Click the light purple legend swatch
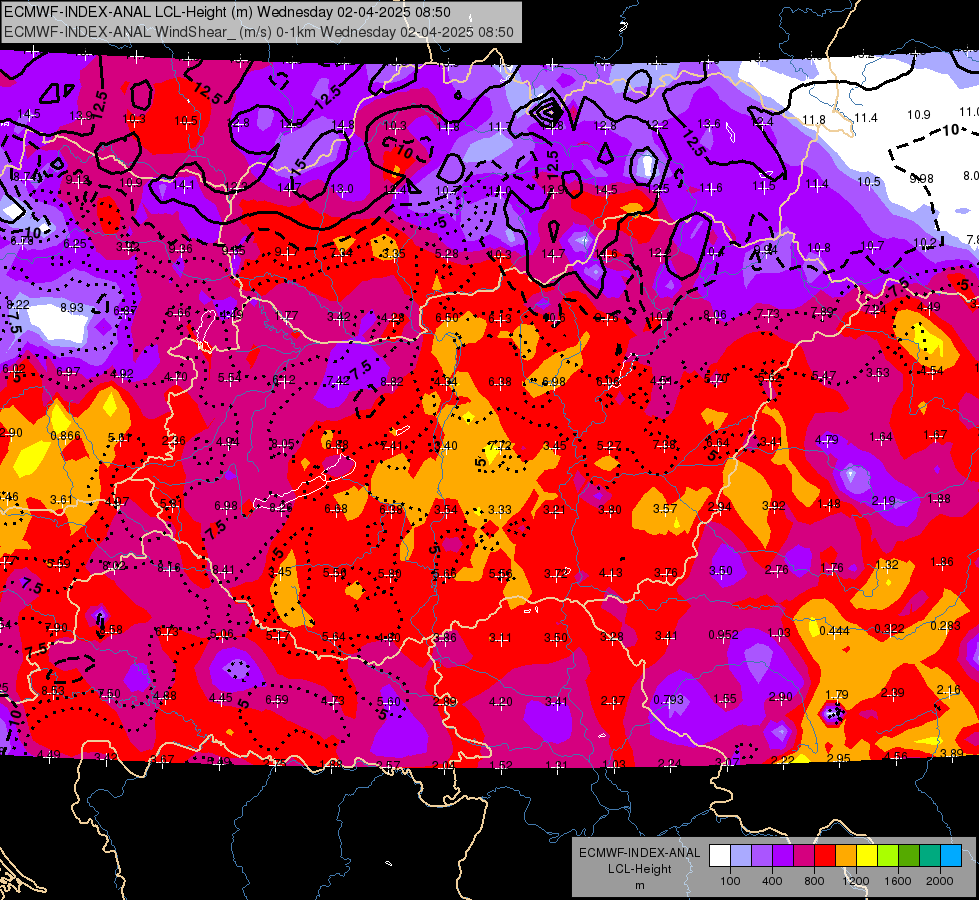Image resolution: width=979 pixels, height=900 pixels. coord(762,856)
